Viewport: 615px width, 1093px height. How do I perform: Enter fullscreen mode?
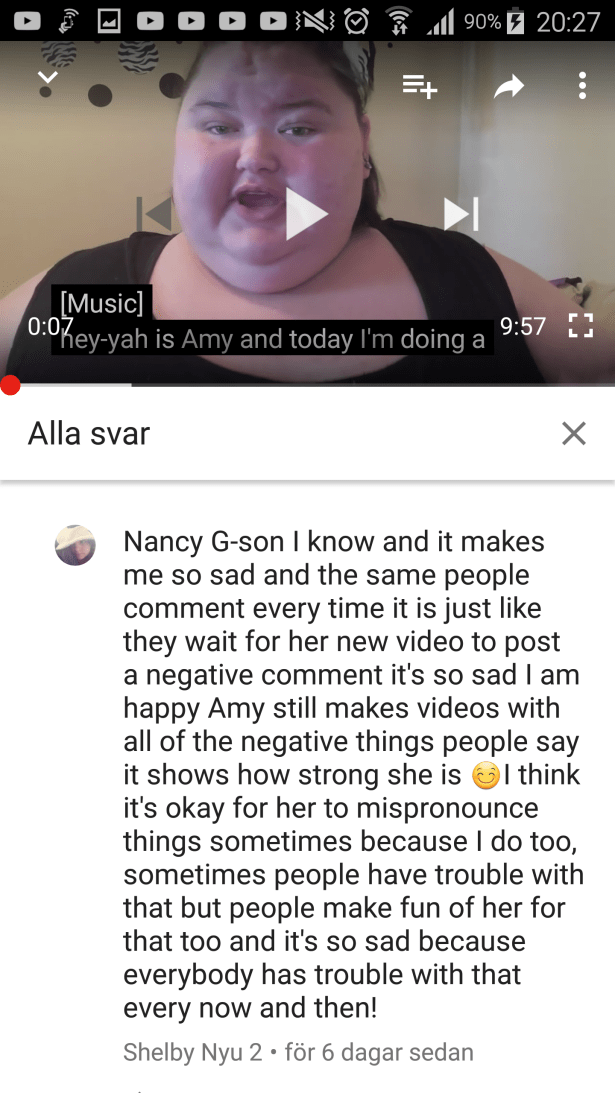(x=581, y=326)
